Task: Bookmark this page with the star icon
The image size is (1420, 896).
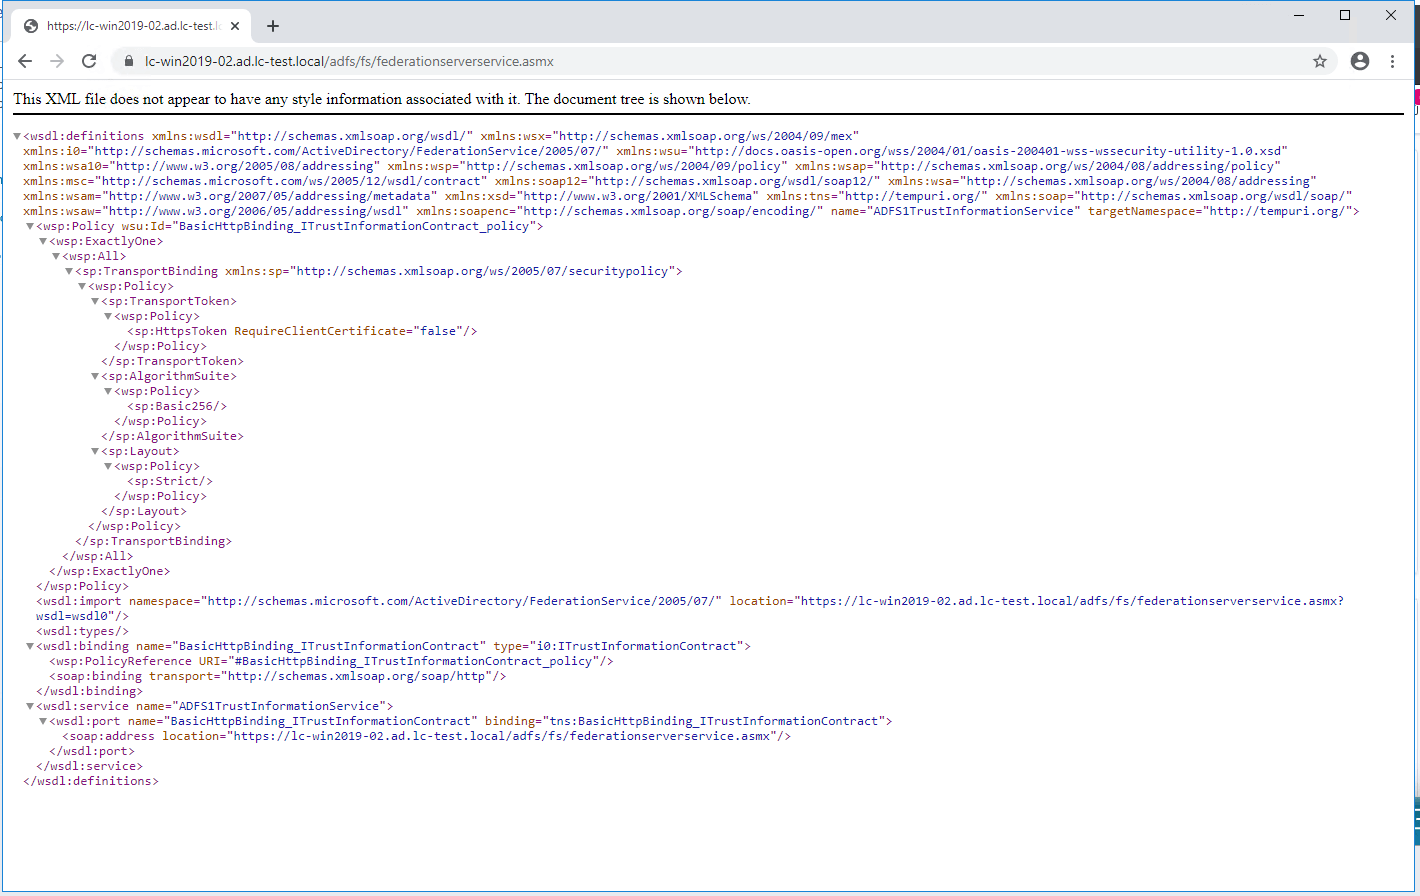Action: click(x=1319, y=61)
